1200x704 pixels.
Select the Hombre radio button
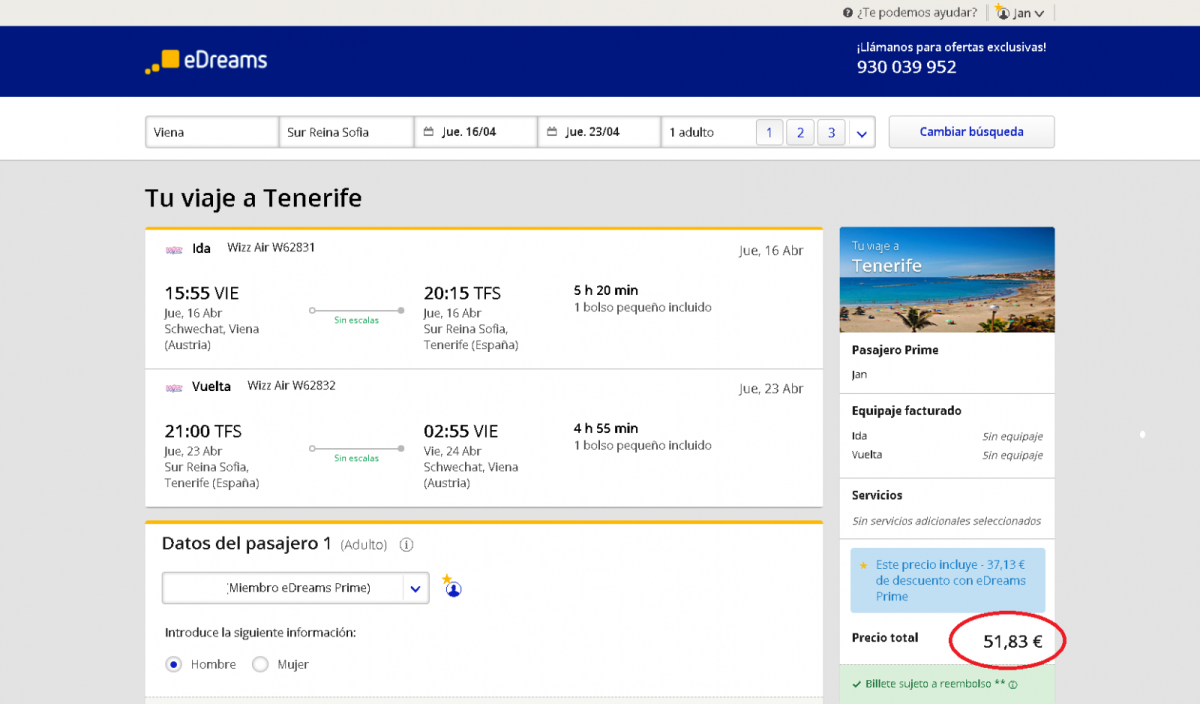tap(174, 664)
